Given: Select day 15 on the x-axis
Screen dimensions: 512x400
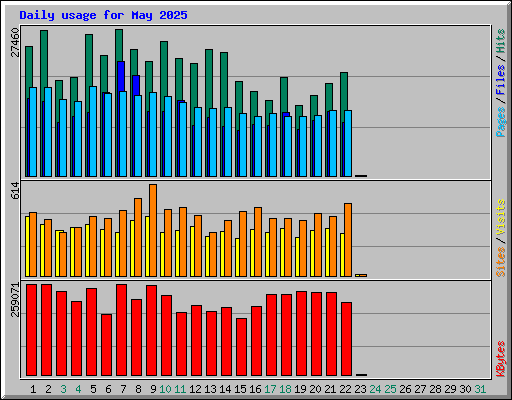Looking at the screenshot, I should (x=240, y=389).
